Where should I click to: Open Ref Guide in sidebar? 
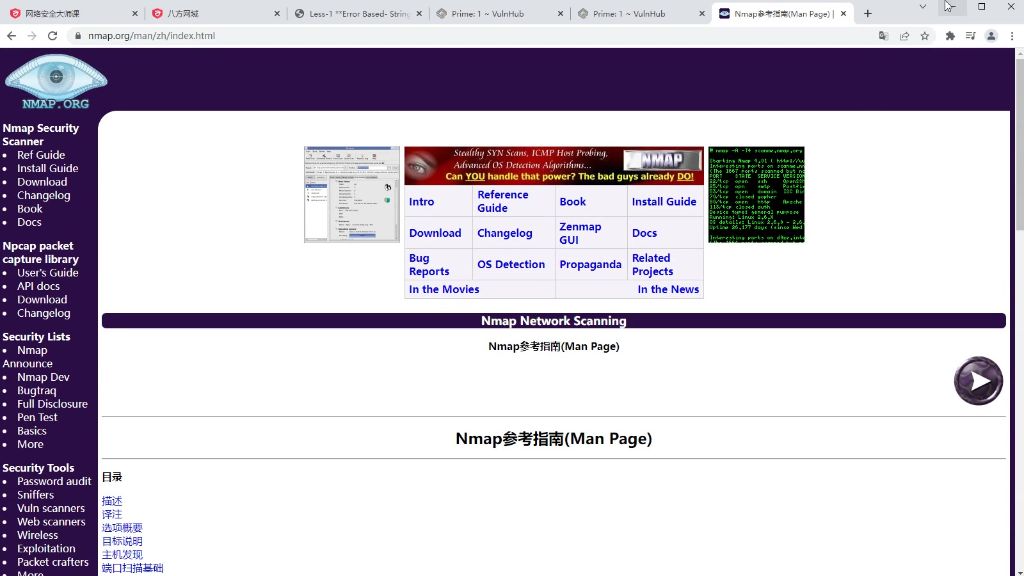click(x=40, y=155)
